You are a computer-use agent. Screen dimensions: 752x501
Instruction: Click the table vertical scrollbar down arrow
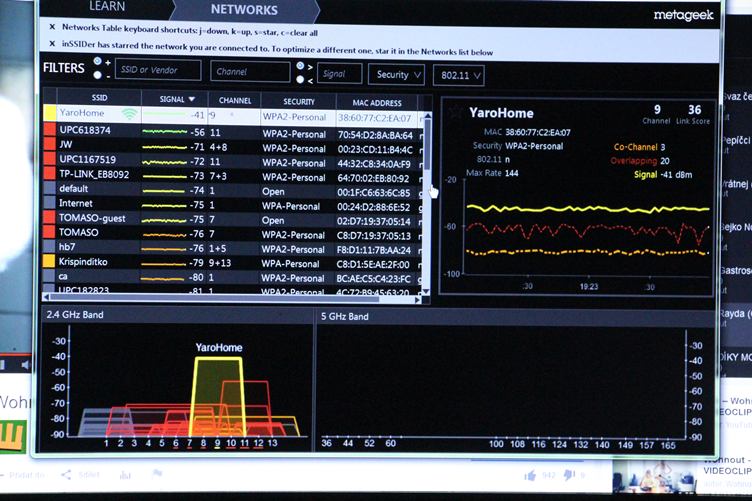tap(426, 291)
